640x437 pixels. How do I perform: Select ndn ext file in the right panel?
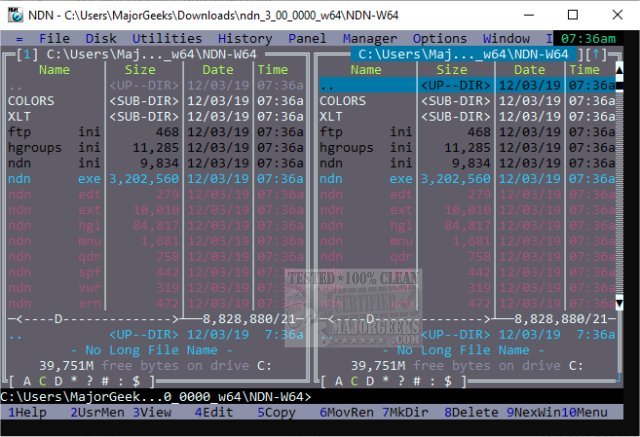click(x=467, y=210)
